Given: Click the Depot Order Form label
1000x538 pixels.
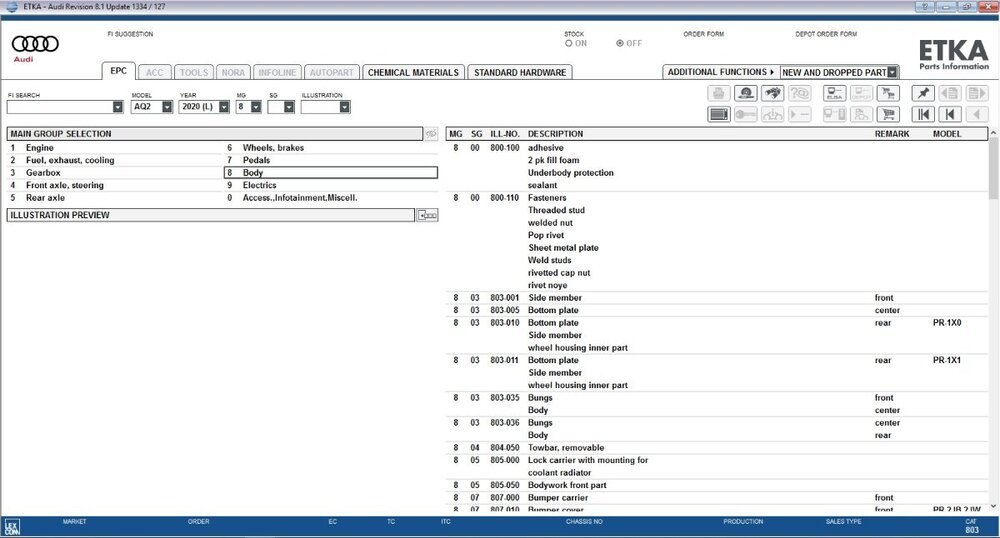Looking at the screenshot, I should pos(826,34).
